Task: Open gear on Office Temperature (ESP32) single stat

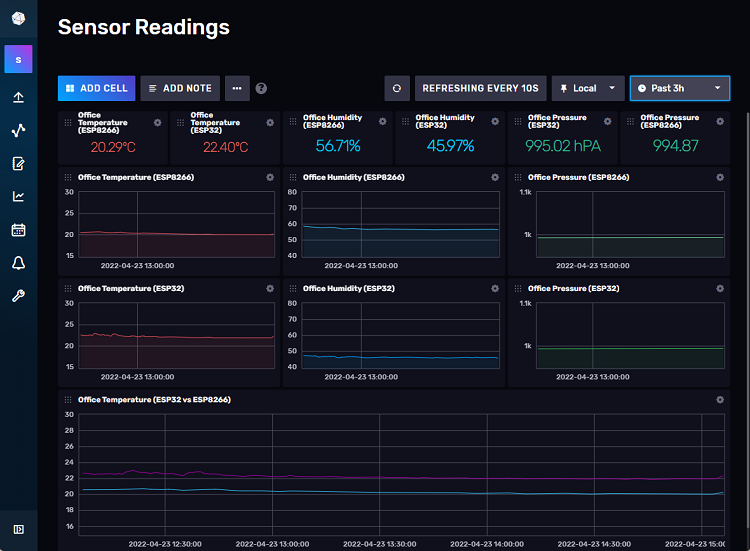Action: (x=270, y=123)
